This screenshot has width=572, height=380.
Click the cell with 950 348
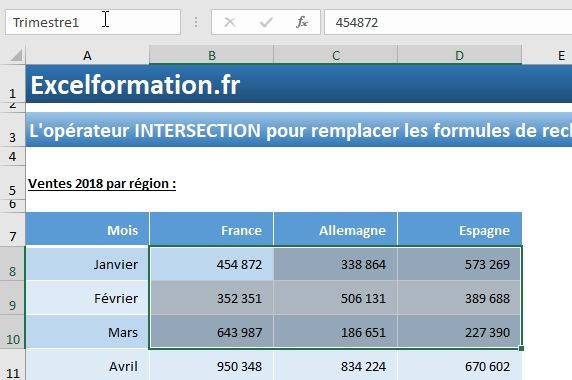pos(212,365)
